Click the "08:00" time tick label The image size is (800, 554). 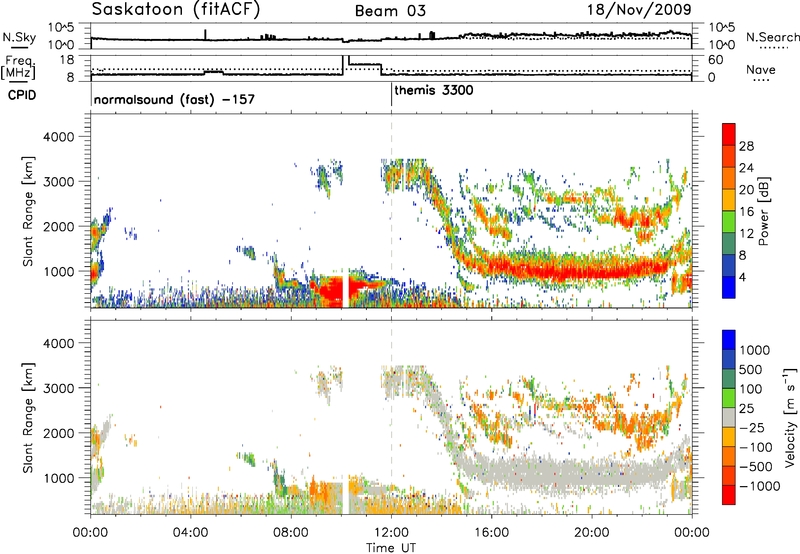pos(290,533)
